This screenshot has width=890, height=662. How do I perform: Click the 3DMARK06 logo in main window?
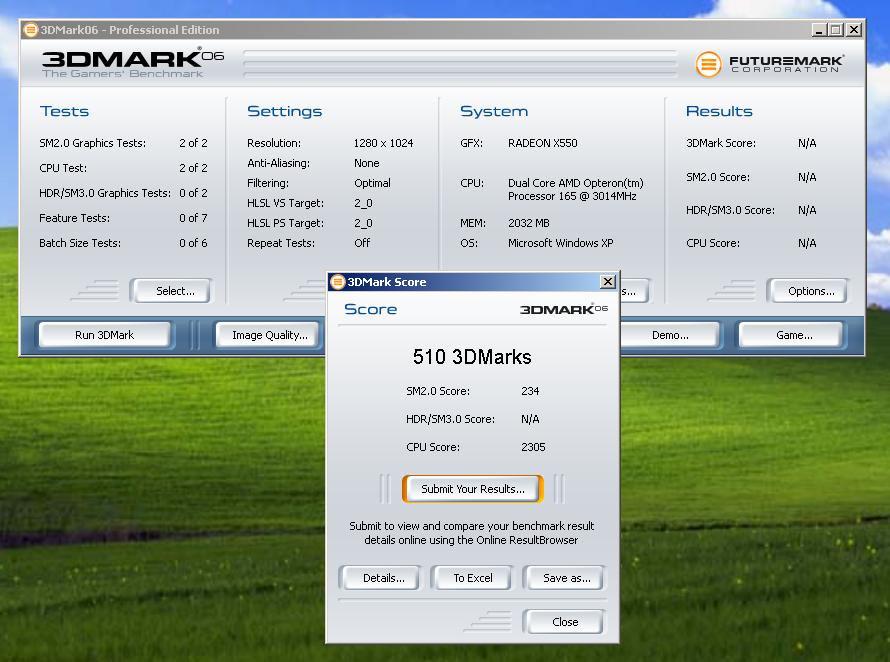[x=133, y=63]
